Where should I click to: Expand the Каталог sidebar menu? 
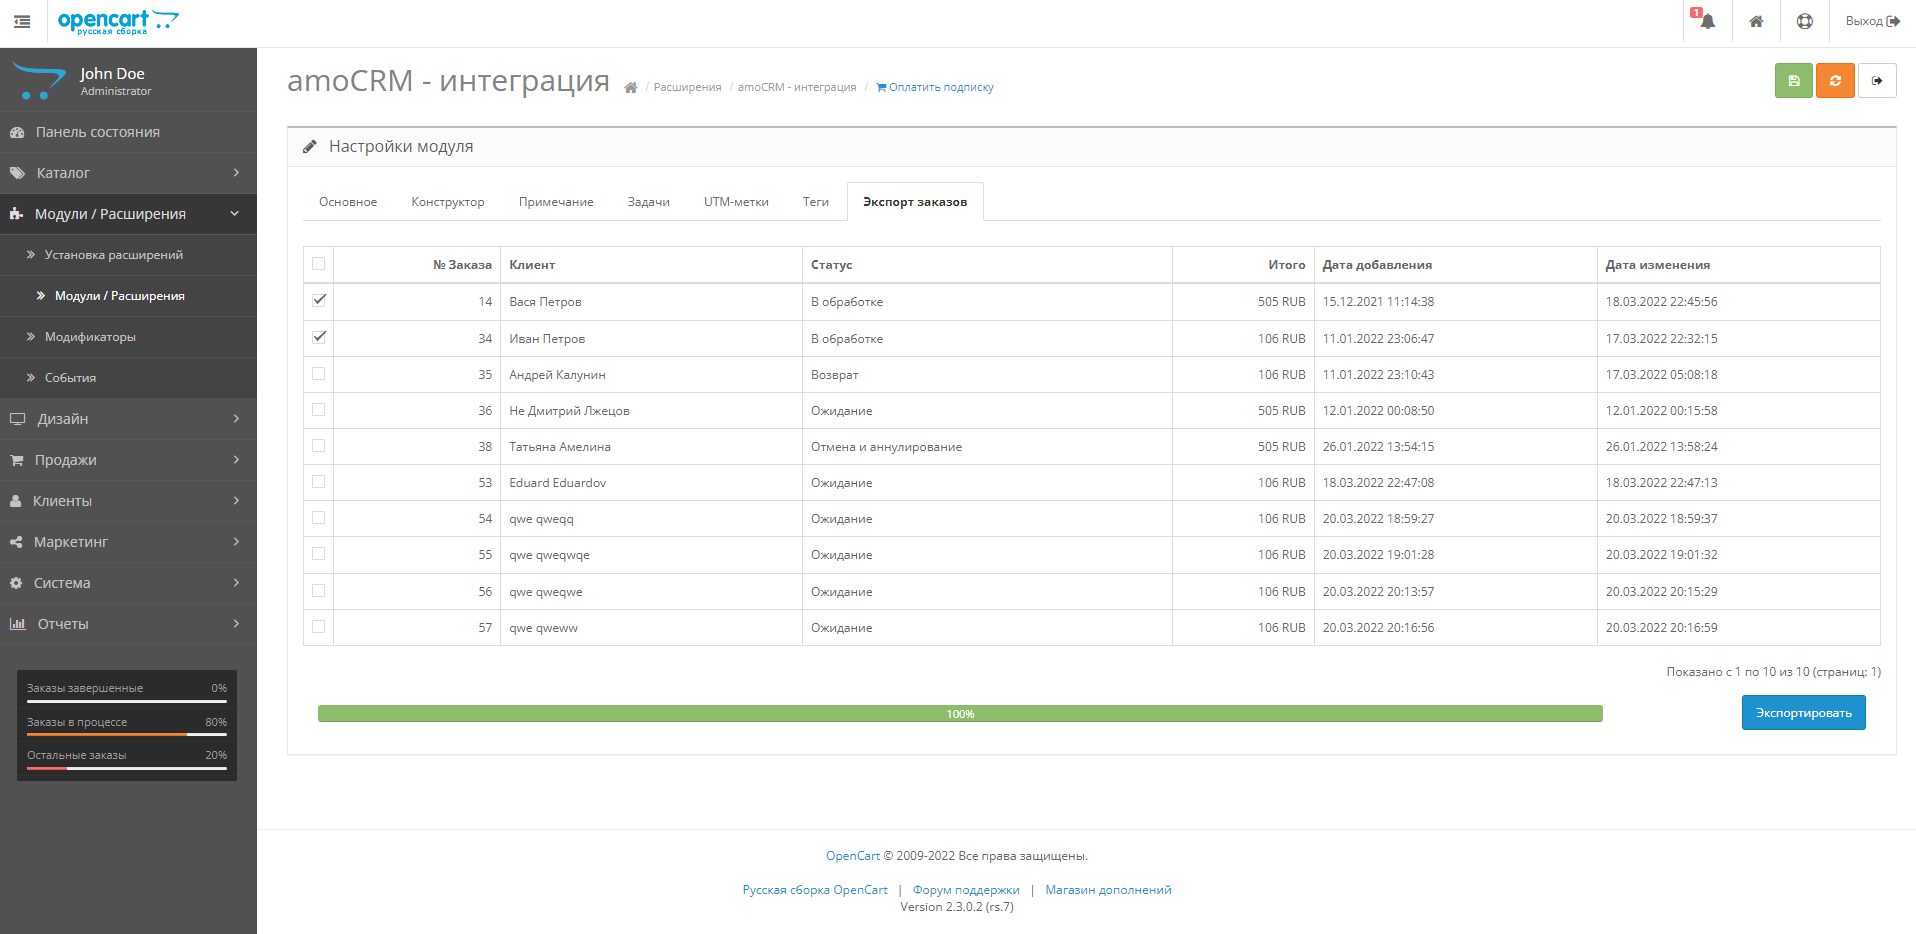pyautogui.click(x=125, y=173)
